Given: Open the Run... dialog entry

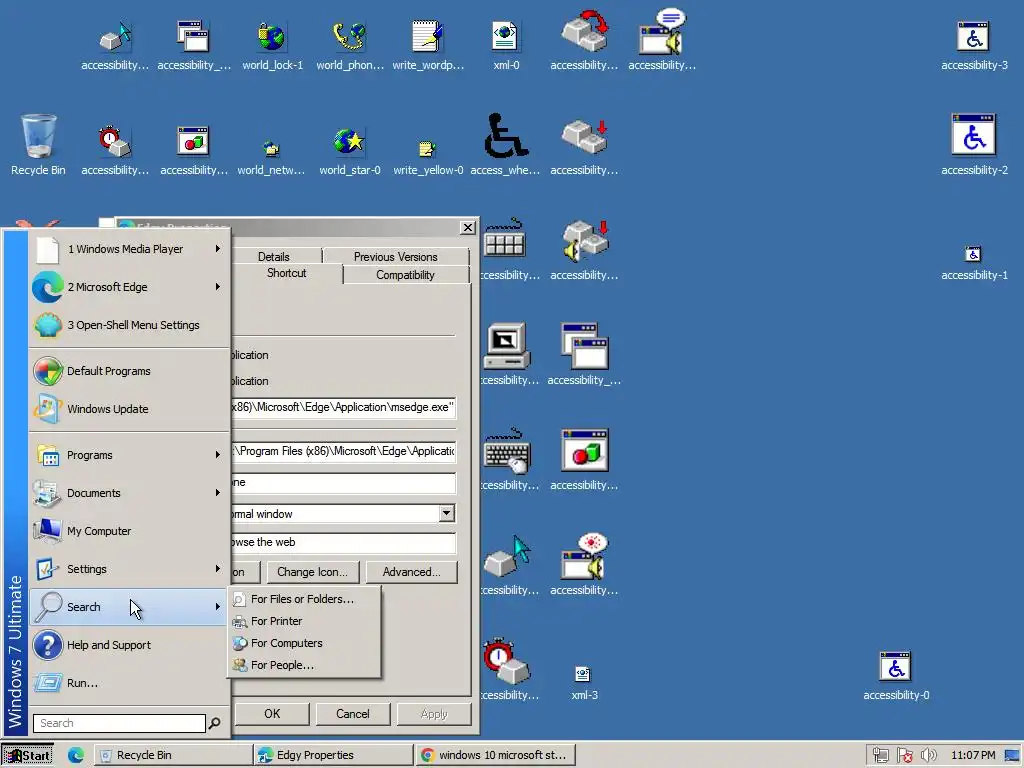Looking at the screenshot, I should tap(129, 682).
